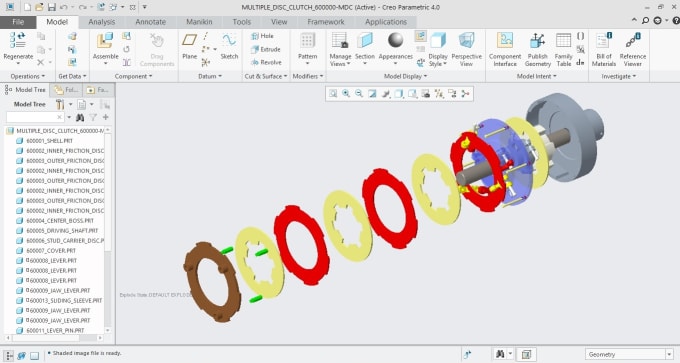Click the New file icon in quick access toolbar
Viewport: 680px width, 363px height.
pos(27,7)
